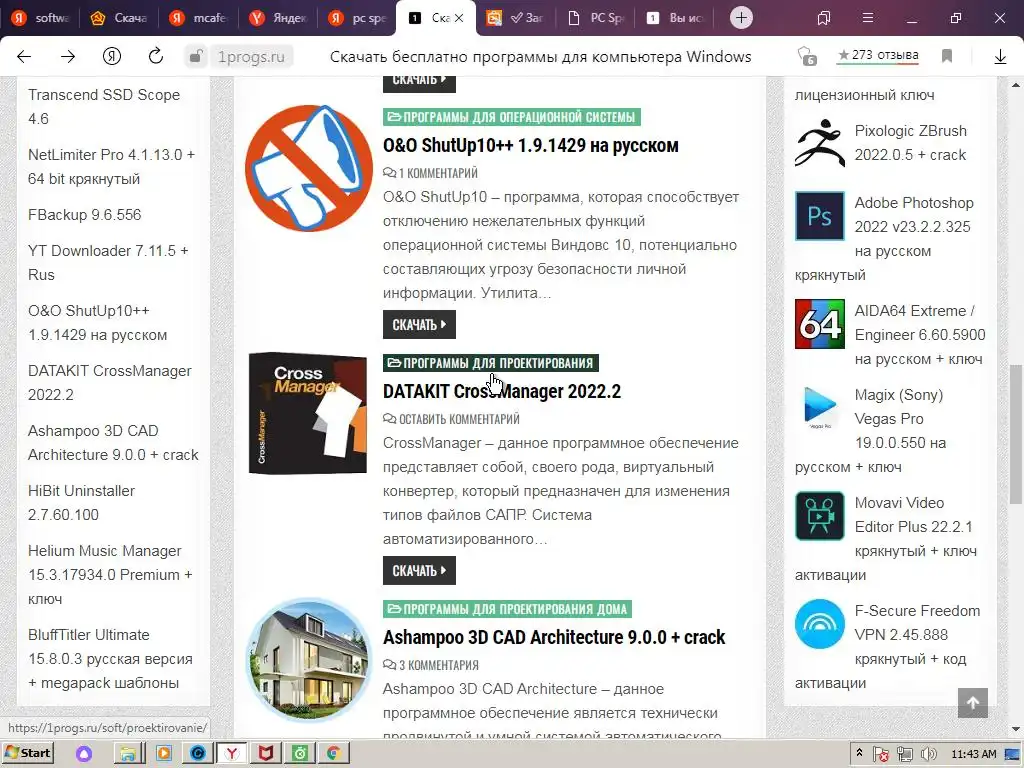This screenshot has height=768, width=1024.
Task: Open the Windows Start button
Action: pyautogui.click(x=27, y=753)
